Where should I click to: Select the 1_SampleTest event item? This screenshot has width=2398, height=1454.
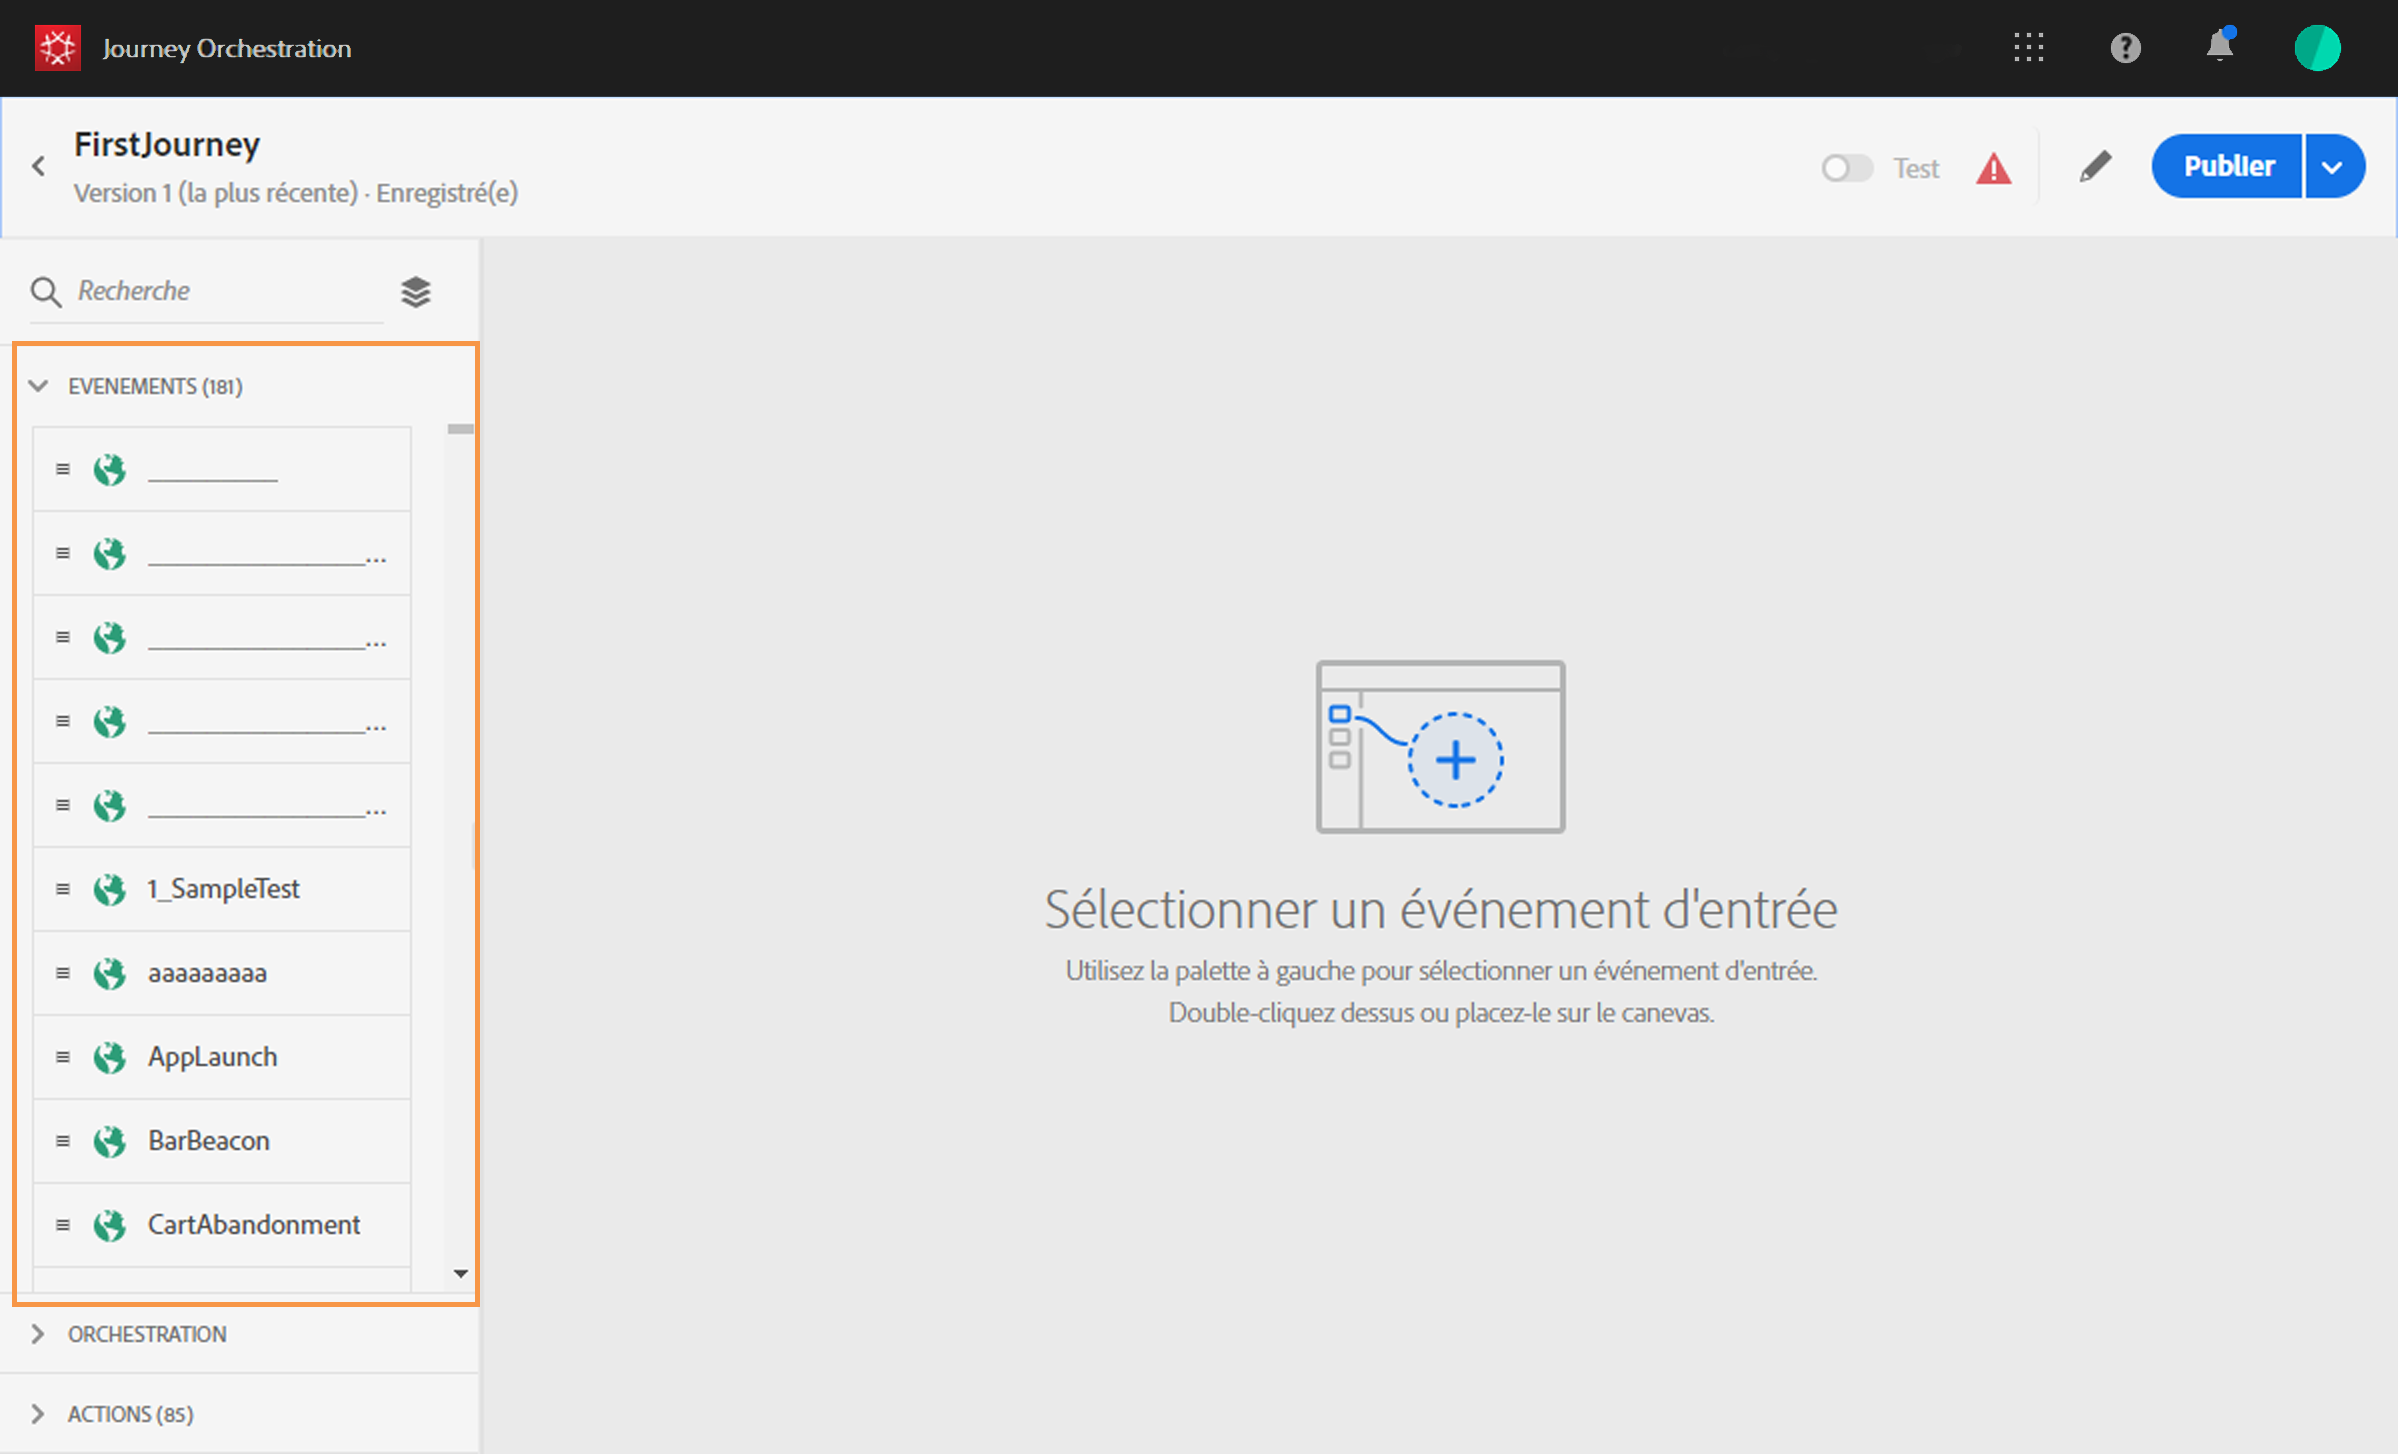tap(222, 889)
